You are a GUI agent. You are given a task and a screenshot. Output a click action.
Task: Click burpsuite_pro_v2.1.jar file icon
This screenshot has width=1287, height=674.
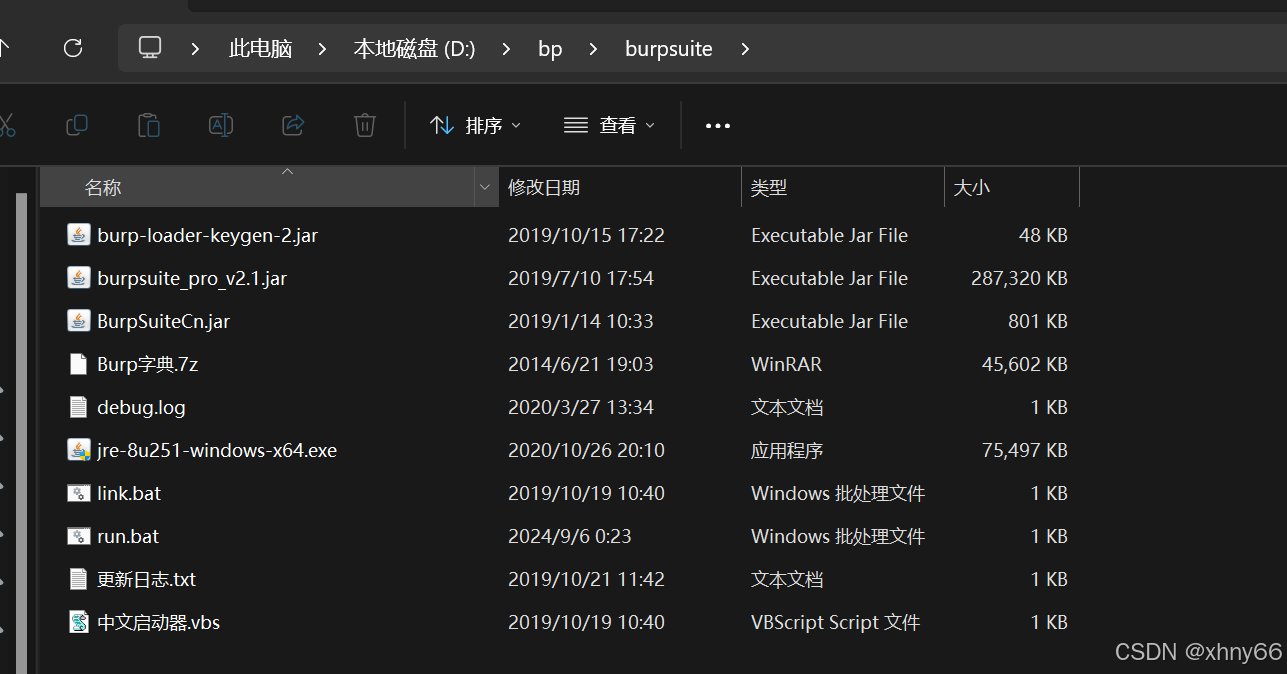coord(78,278)
